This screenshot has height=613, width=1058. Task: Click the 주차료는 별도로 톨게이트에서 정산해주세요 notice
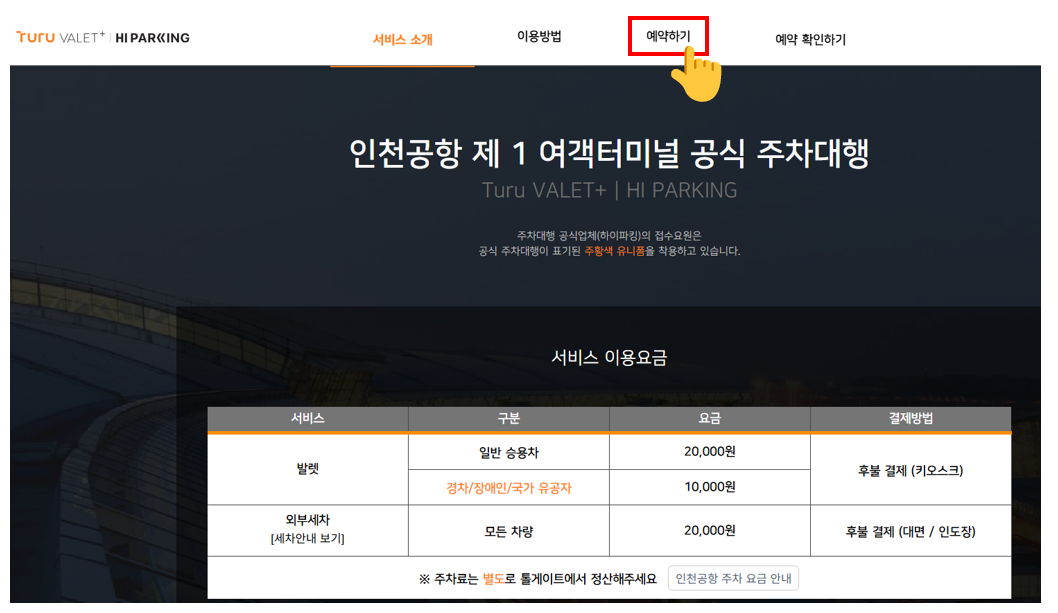538,579
